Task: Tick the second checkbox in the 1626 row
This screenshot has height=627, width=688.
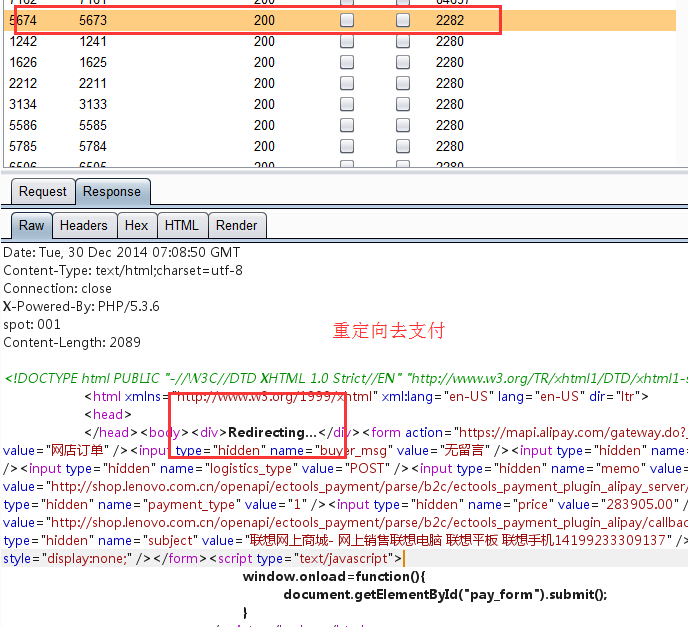Action: (x=403, y=62)
